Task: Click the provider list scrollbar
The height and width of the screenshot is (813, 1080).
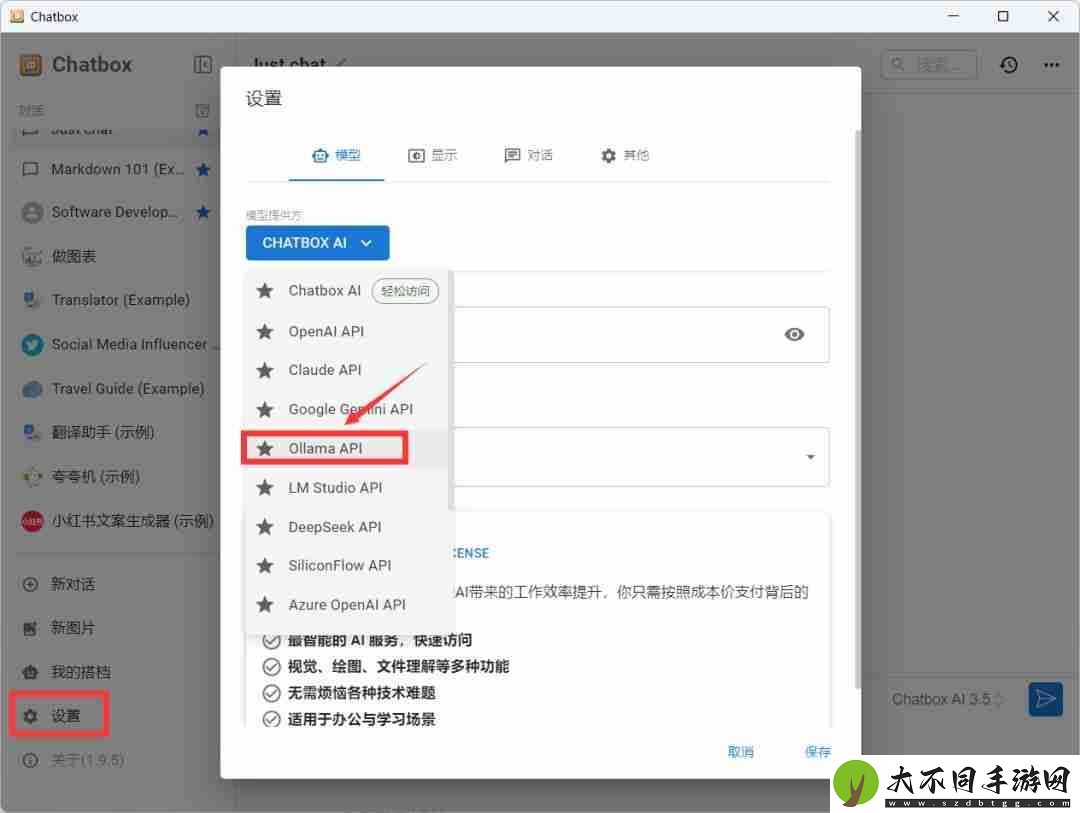Action: tap(451, 391)
